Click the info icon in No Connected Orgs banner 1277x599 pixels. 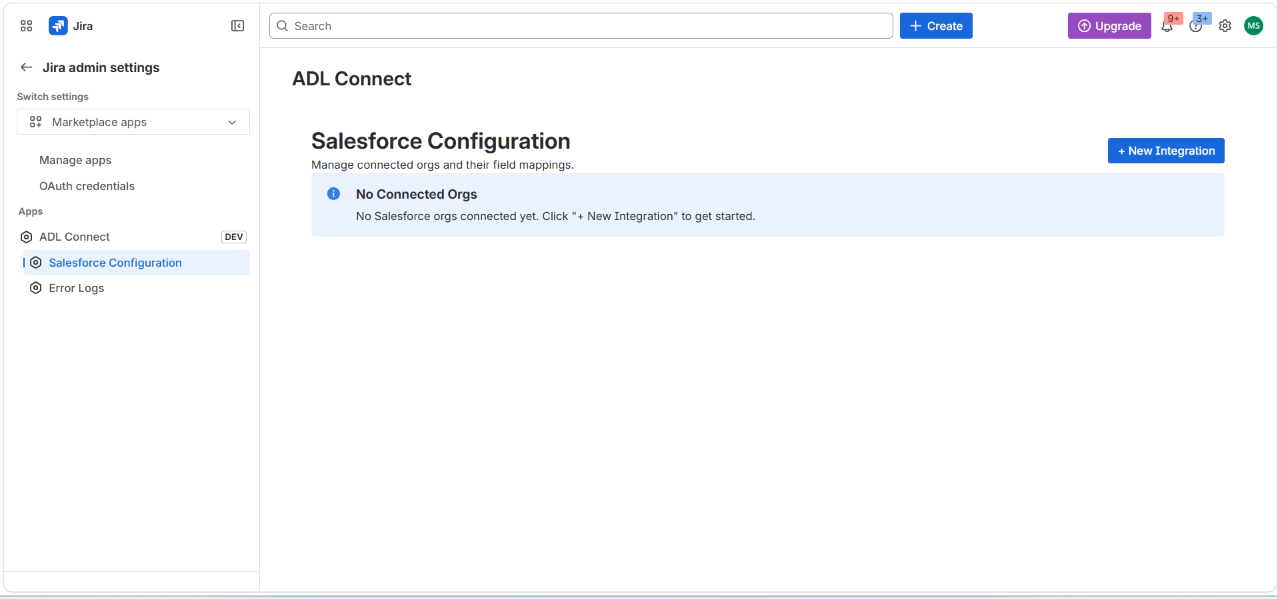(x=334, y=194)
